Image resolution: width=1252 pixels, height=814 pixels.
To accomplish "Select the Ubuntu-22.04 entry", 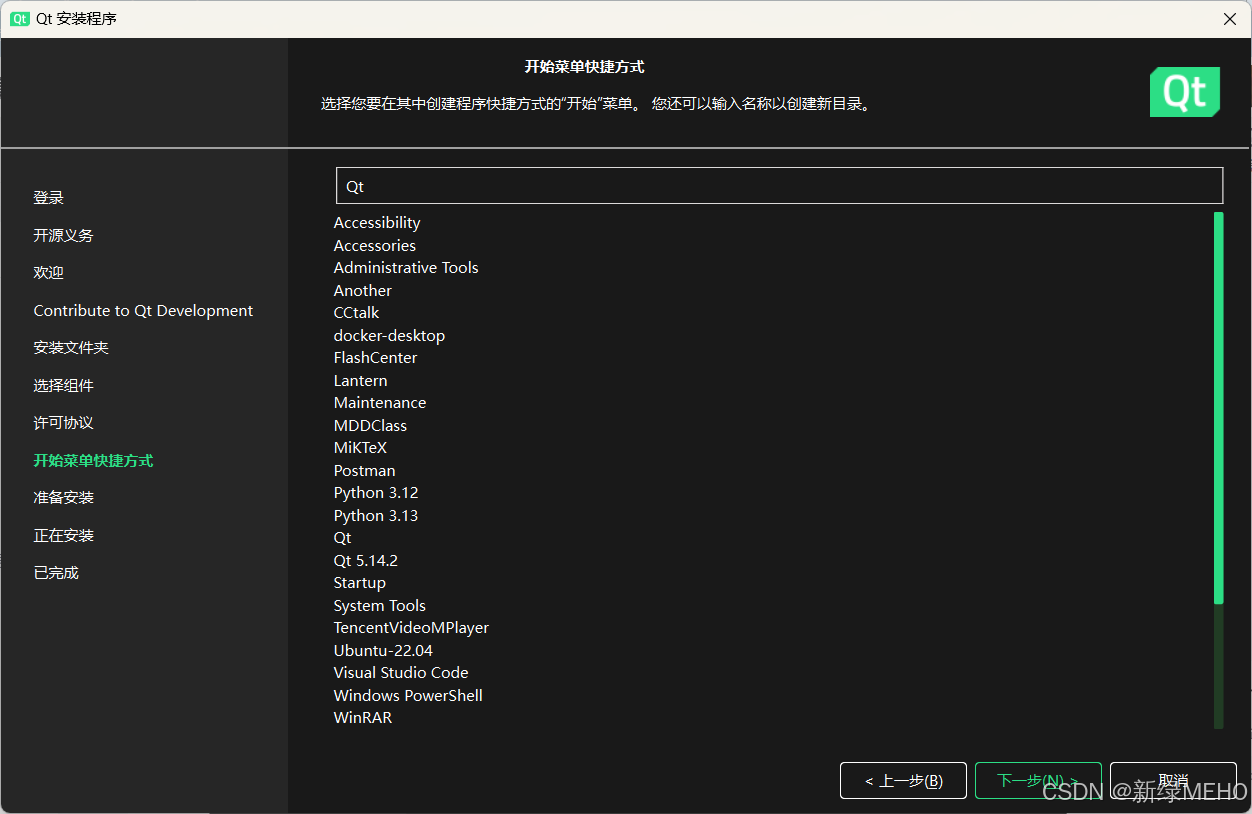I will [383, 650].
